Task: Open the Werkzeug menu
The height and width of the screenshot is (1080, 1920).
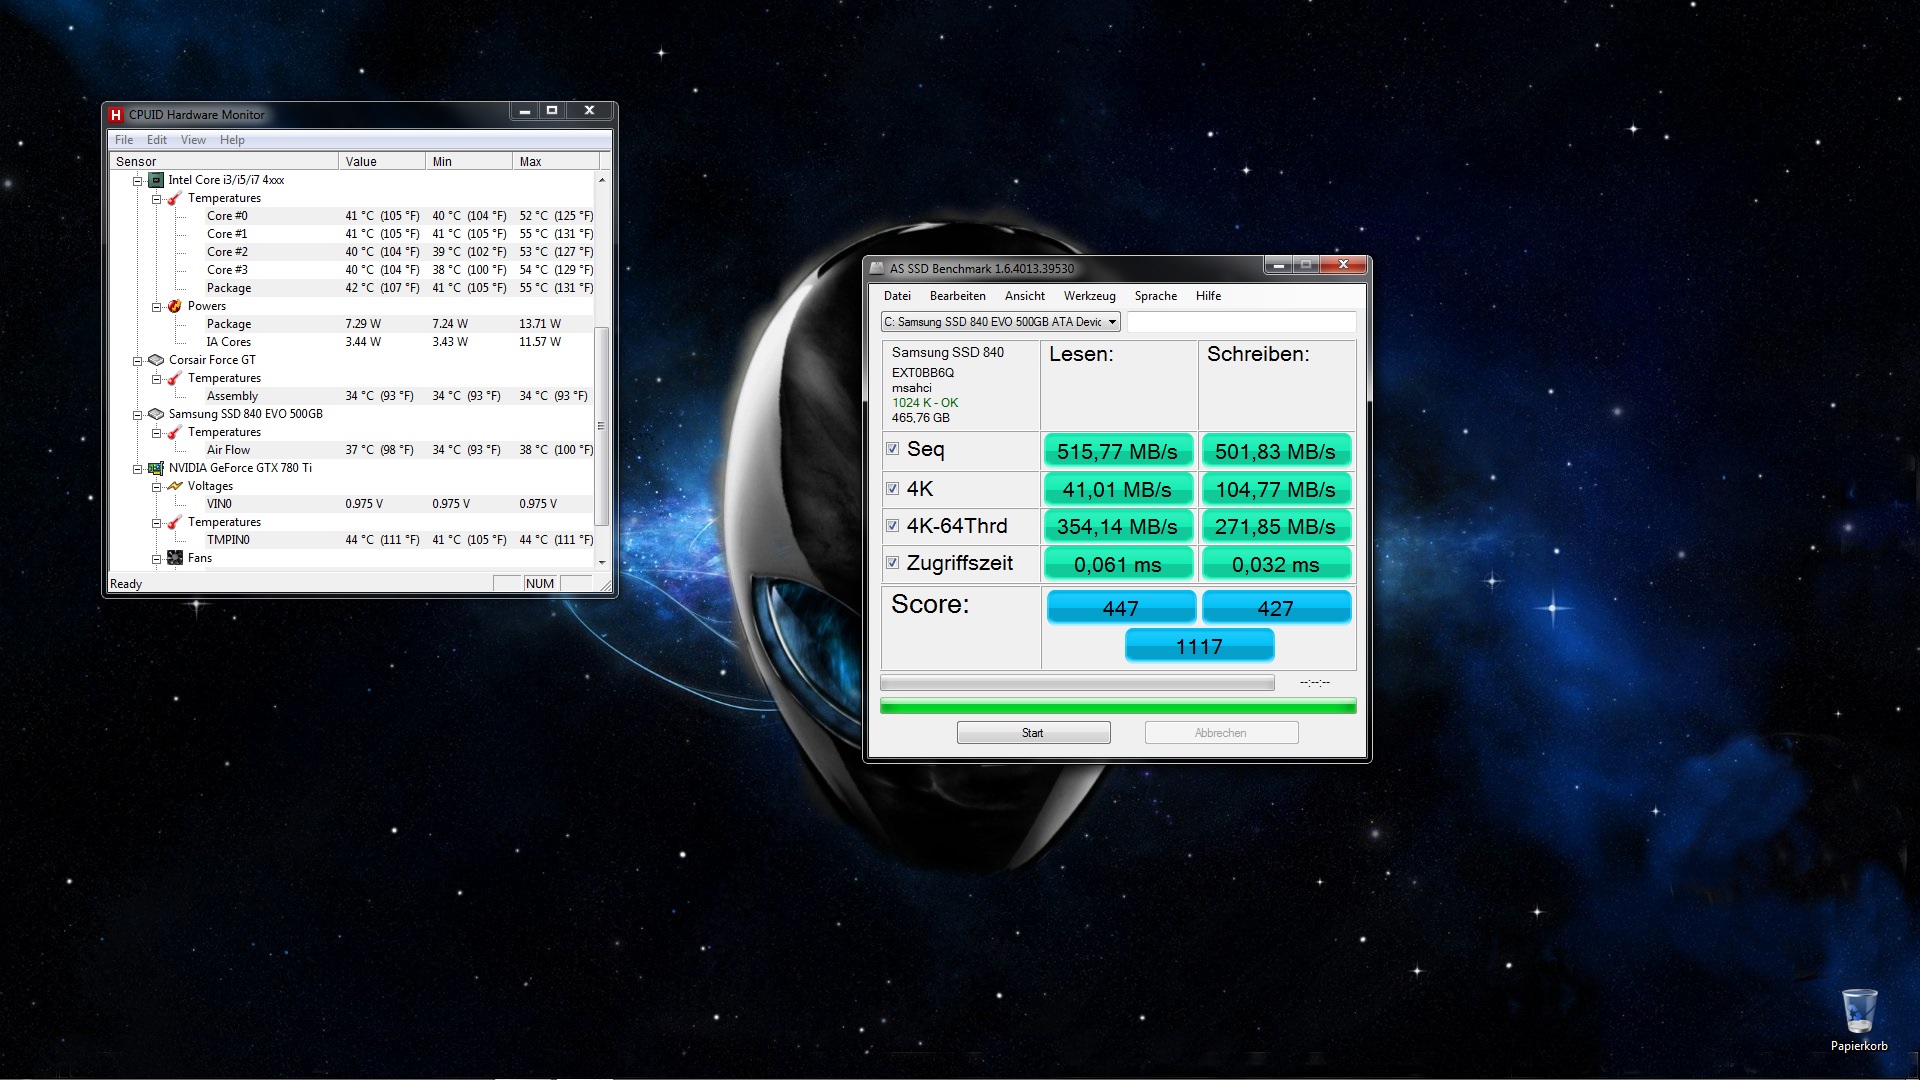Action: tap(1089, 296)
